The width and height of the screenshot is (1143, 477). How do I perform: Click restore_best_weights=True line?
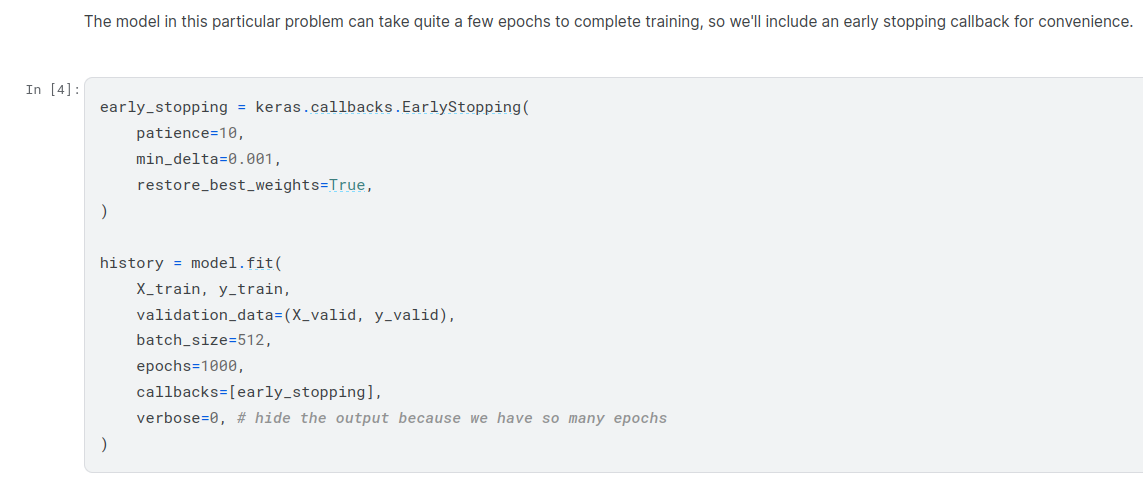point(254,185)
